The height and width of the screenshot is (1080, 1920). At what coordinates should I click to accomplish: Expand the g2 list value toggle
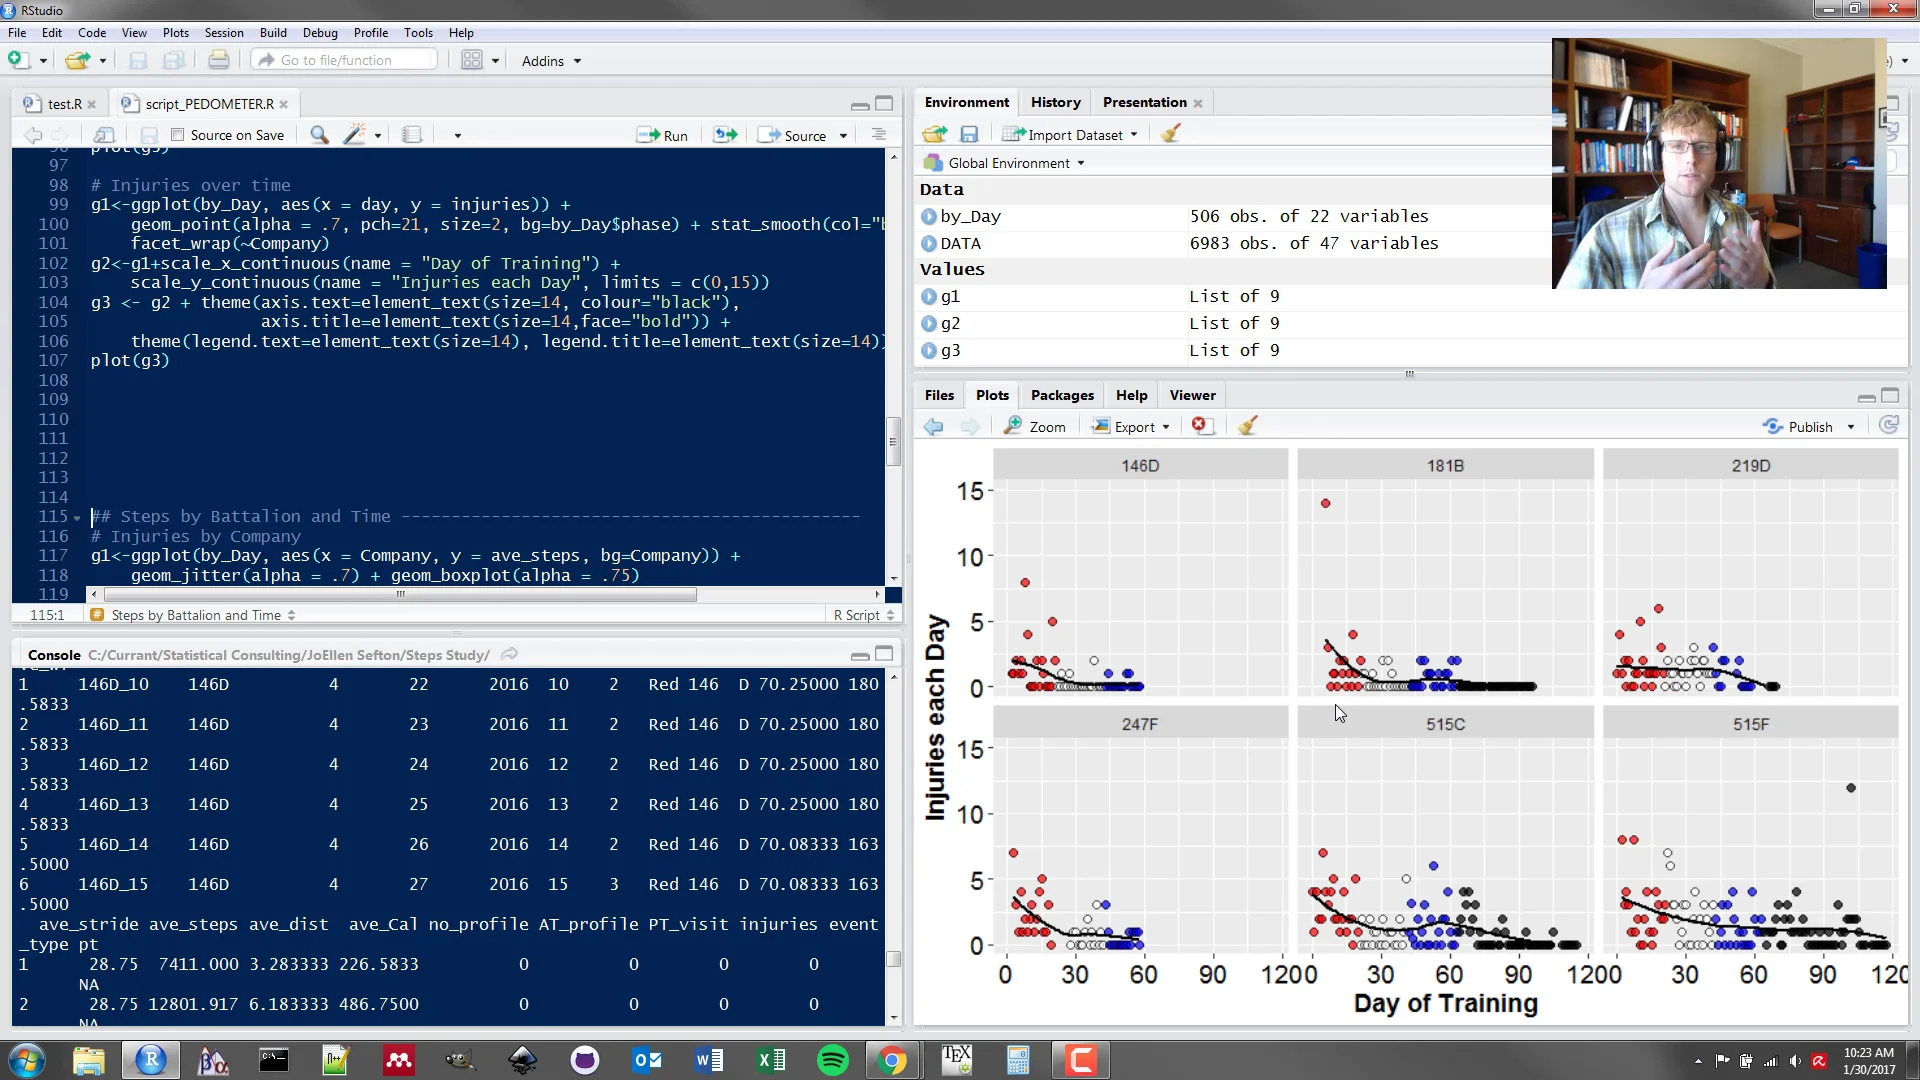tap(929, 324)
